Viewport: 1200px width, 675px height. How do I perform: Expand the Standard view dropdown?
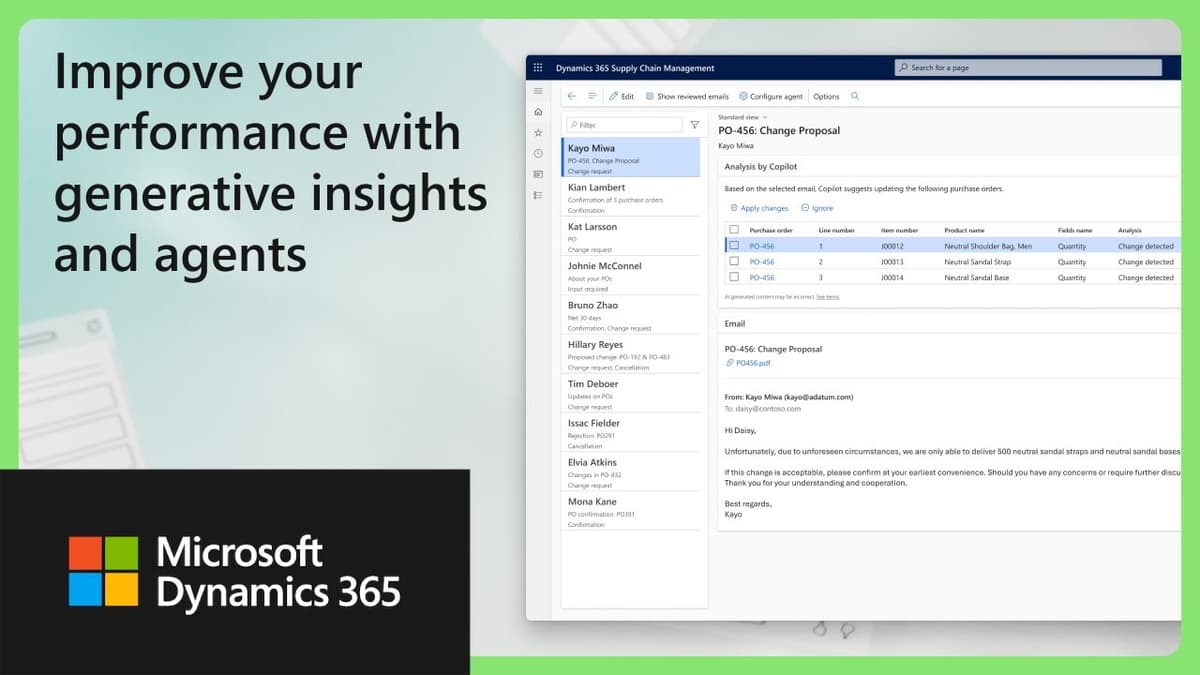click(x=742, y=116)
